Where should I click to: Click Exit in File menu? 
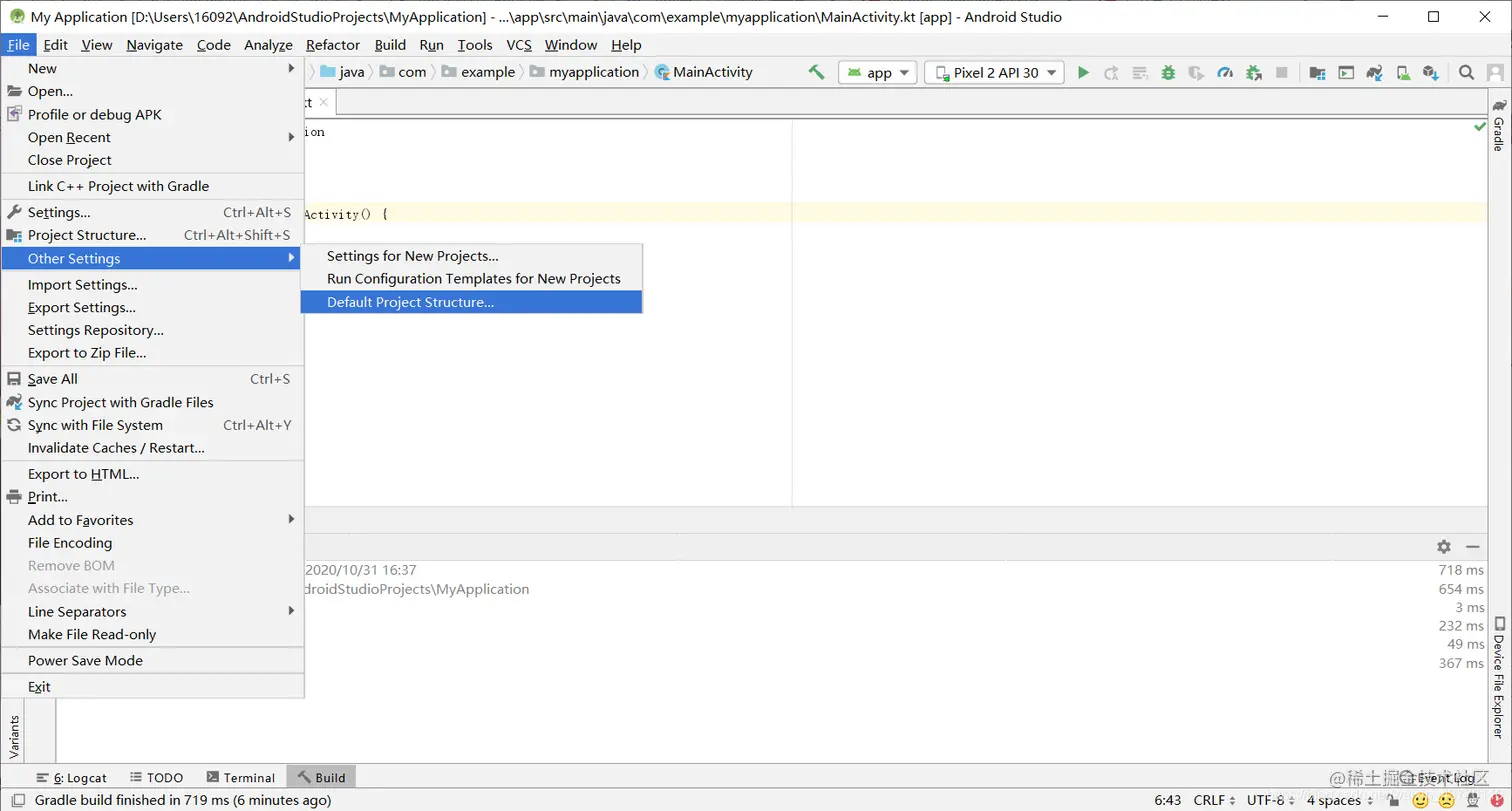[151, 687]
